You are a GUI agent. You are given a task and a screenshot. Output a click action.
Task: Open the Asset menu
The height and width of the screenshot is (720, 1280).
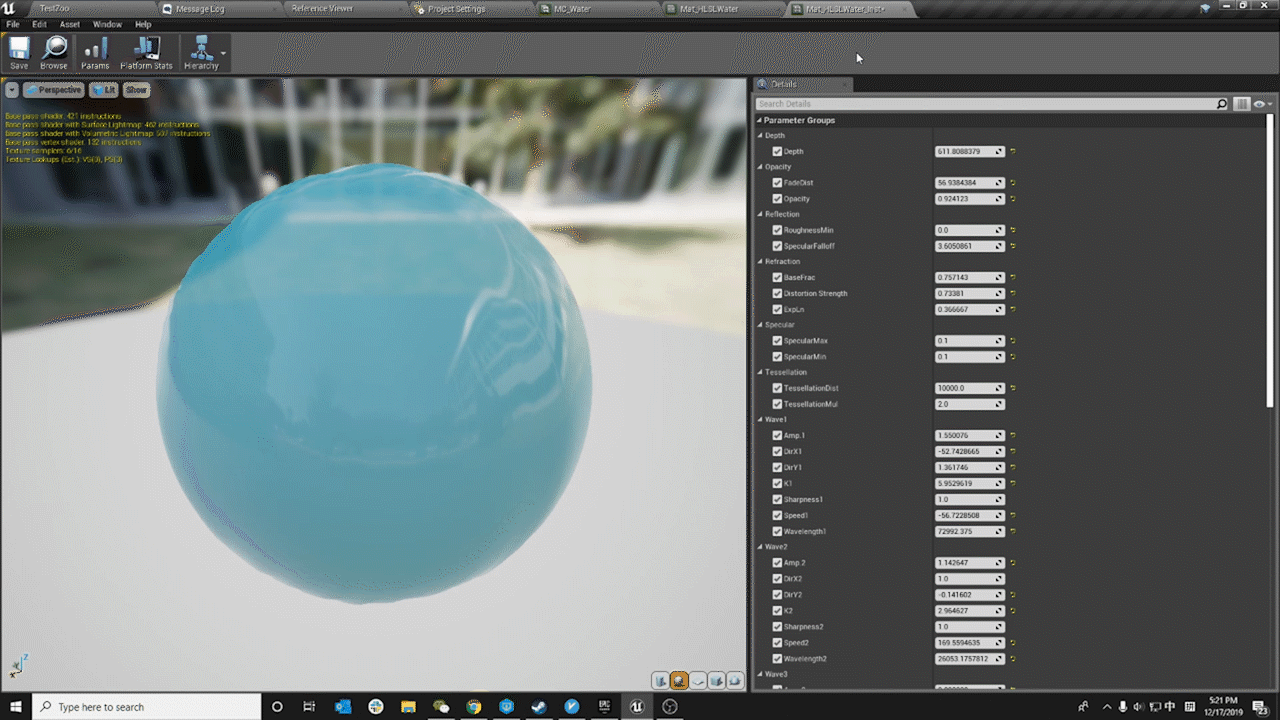[70, 24]
